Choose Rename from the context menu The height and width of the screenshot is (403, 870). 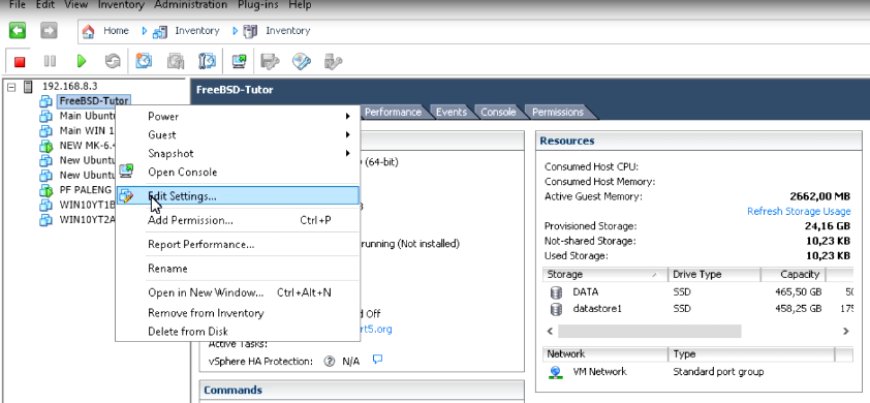click(x=237, y=269)
